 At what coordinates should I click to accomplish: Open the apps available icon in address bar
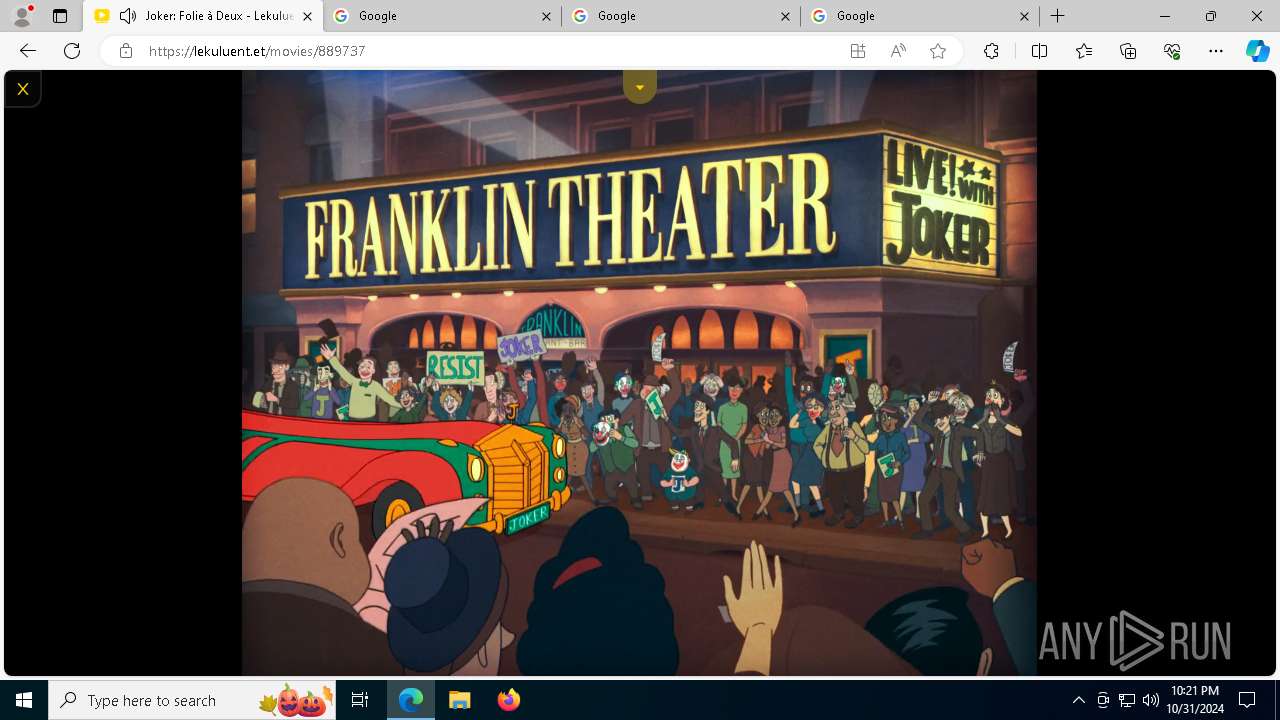pyautogui.click(x=857, y=51)
